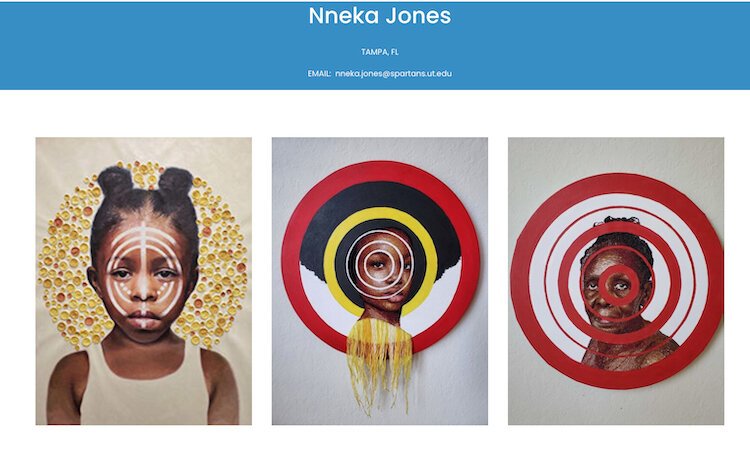The image size is (750, 450).
Task: Click the yellow ring in the middle painting
Action: coord(381,214)
